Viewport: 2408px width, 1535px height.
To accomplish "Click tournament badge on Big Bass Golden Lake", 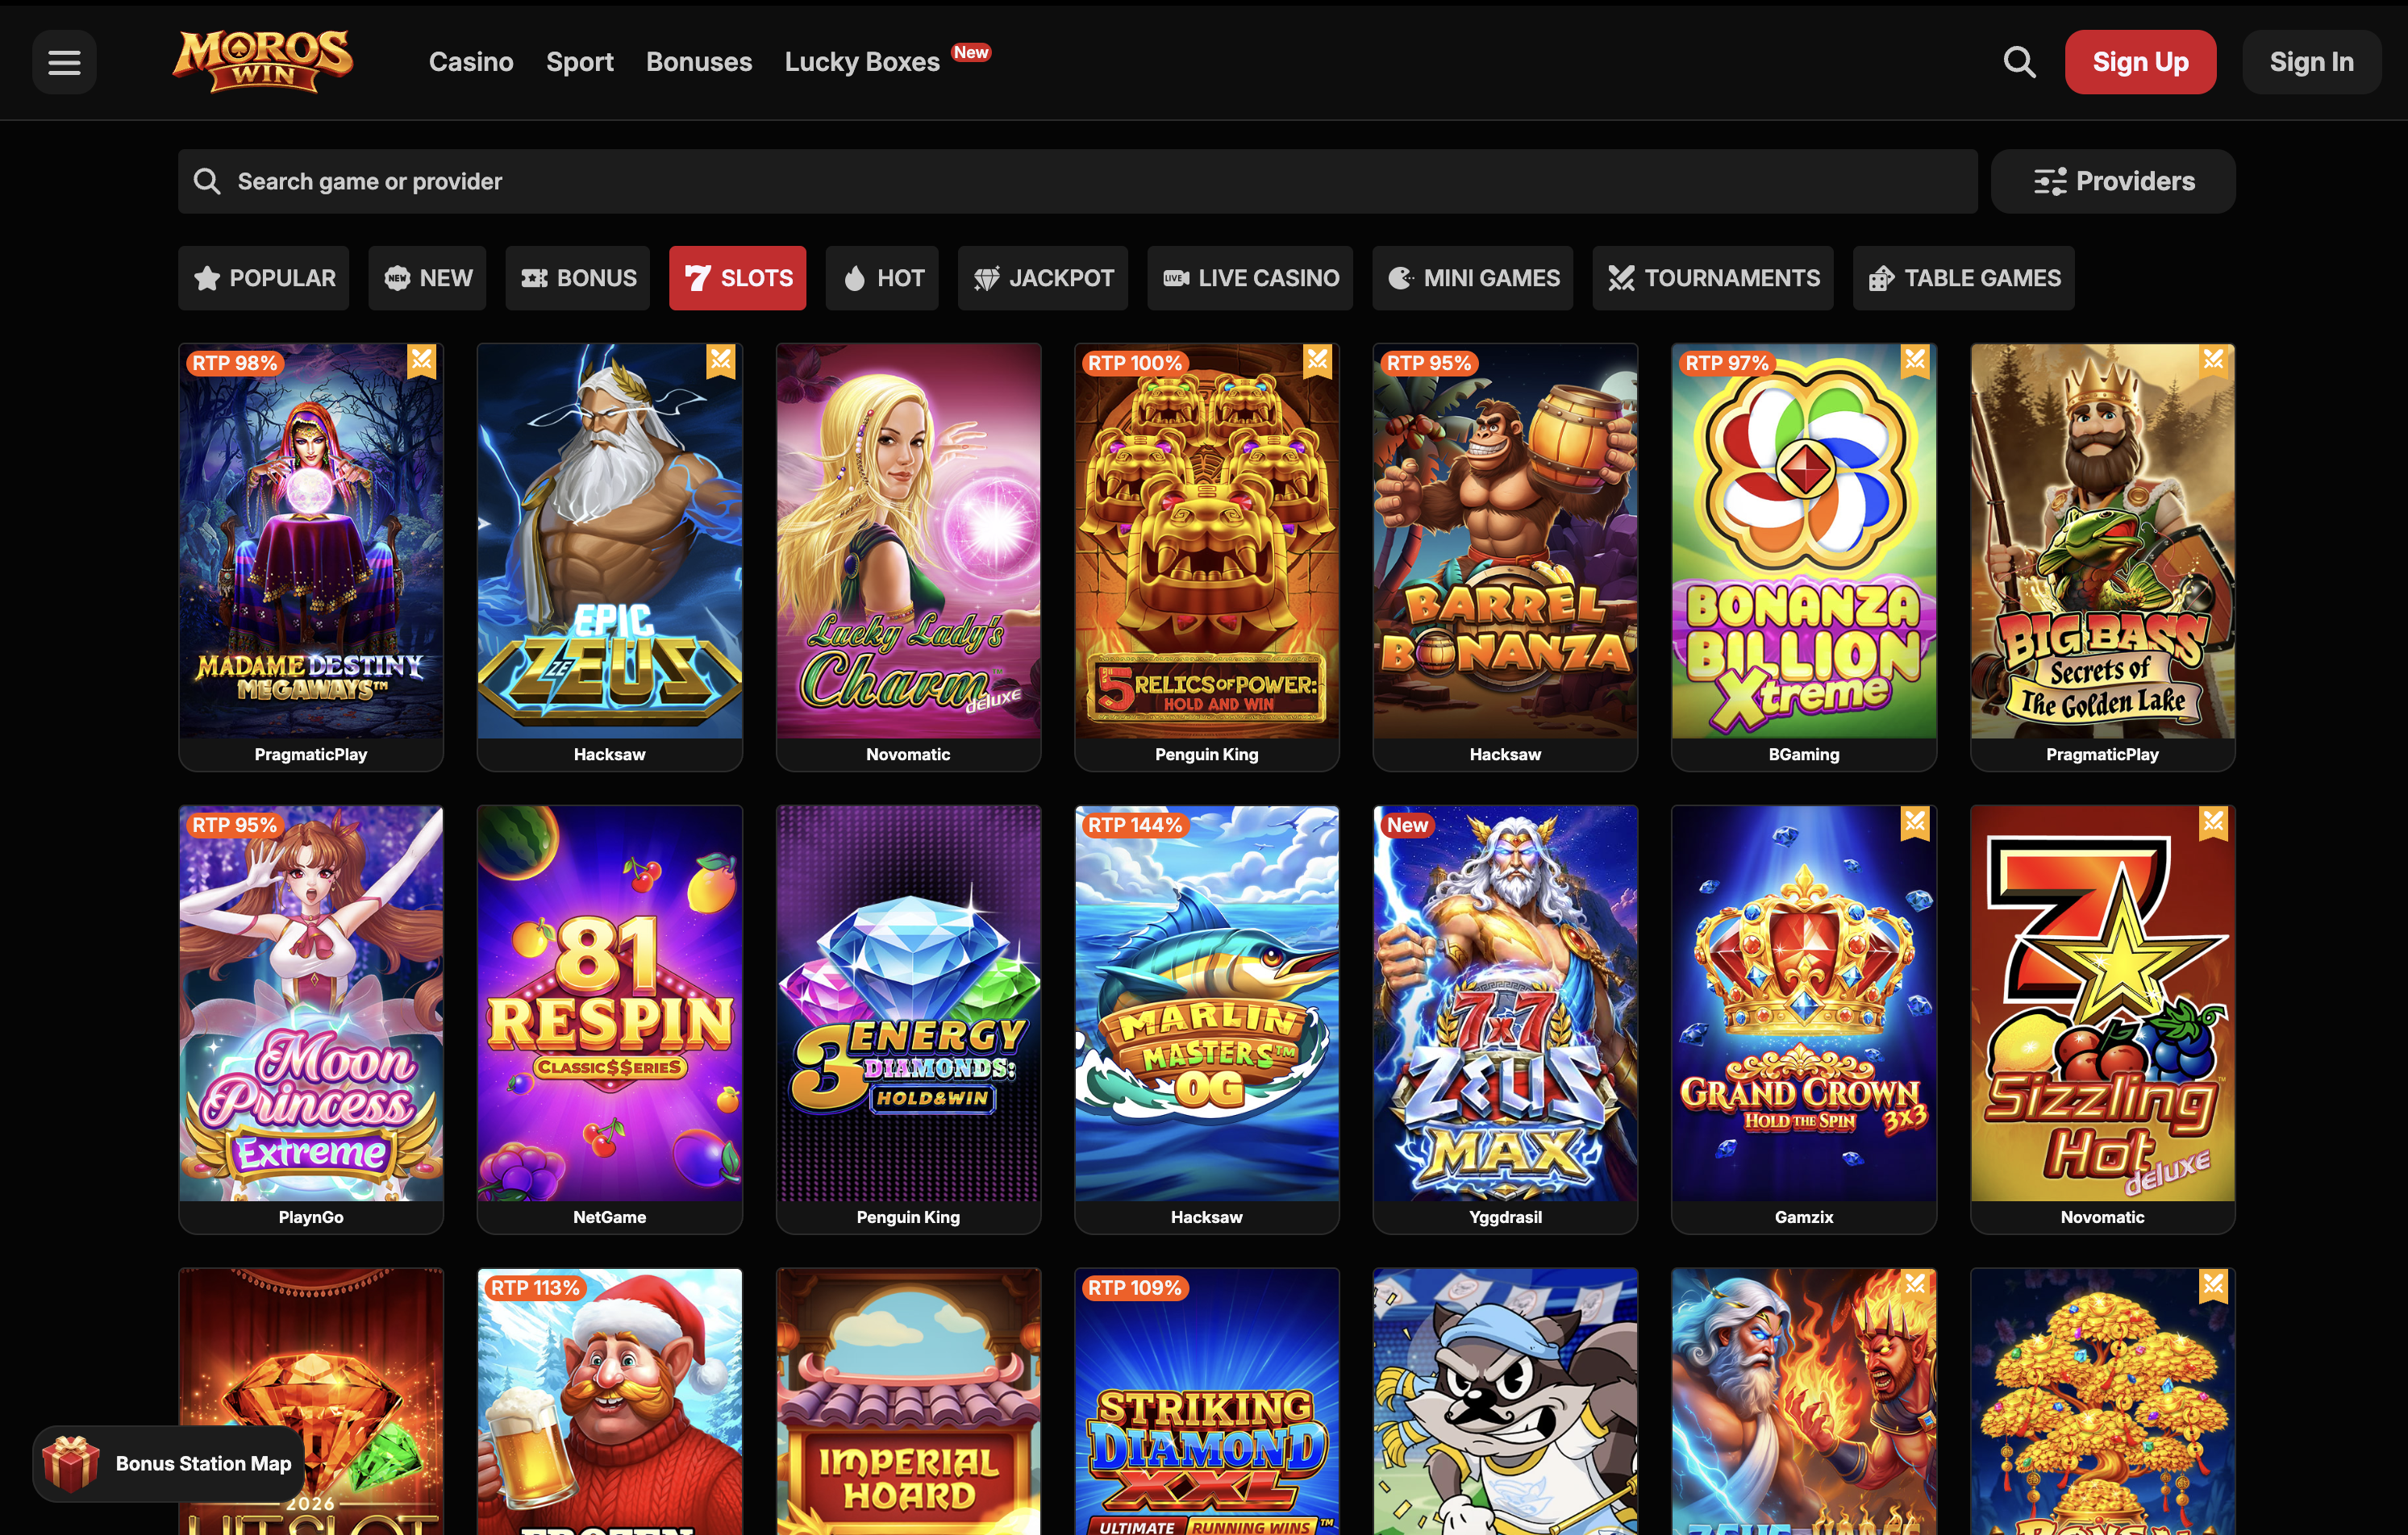I will [x=2214, y=361].
